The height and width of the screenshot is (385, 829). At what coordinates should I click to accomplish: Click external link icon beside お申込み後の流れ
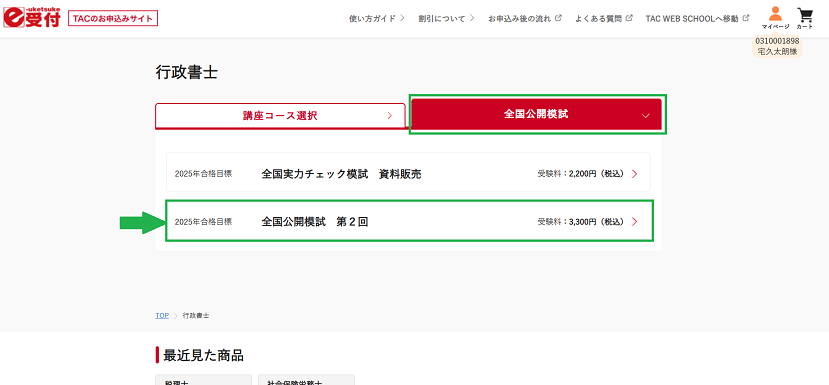tap(558, 18)
